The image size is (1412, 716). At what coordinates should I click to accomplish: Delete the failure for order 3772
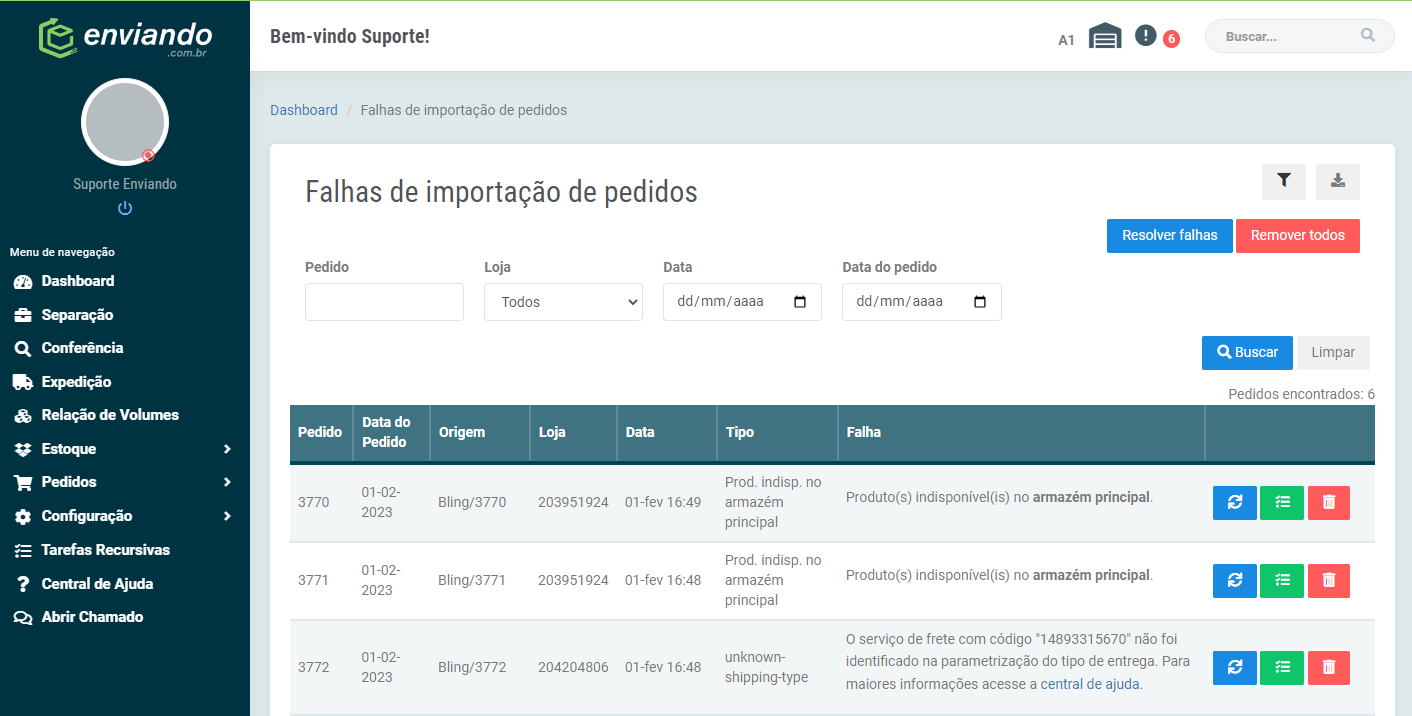pyautogui.click(x=1328, y=668)
